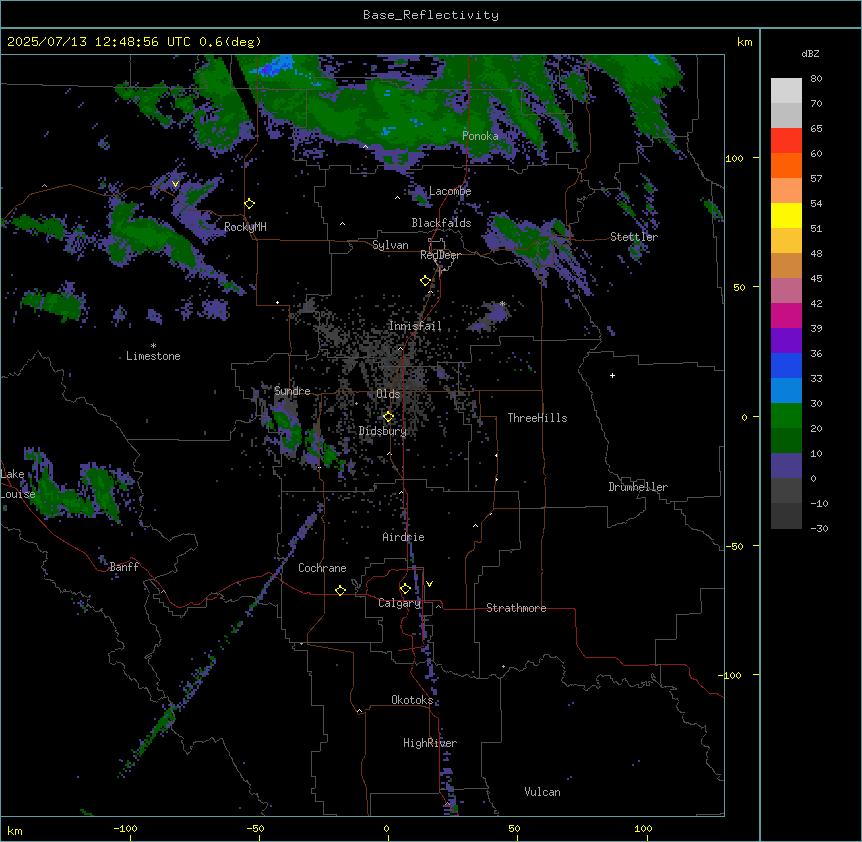Click the Lake Louise label
This screenshot has width=862, height=842.
16,484
